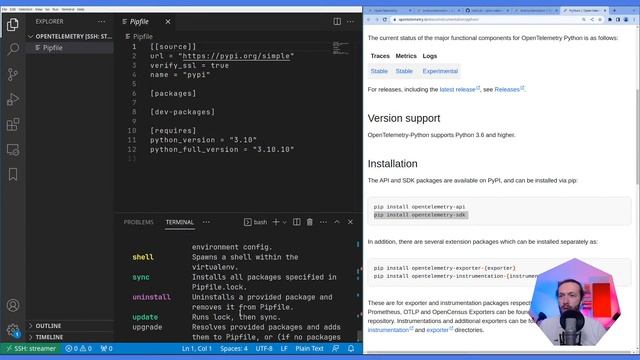Split the terminal panel
The width and height of the screenshot is (640, 360).
(x=297, y=222)
